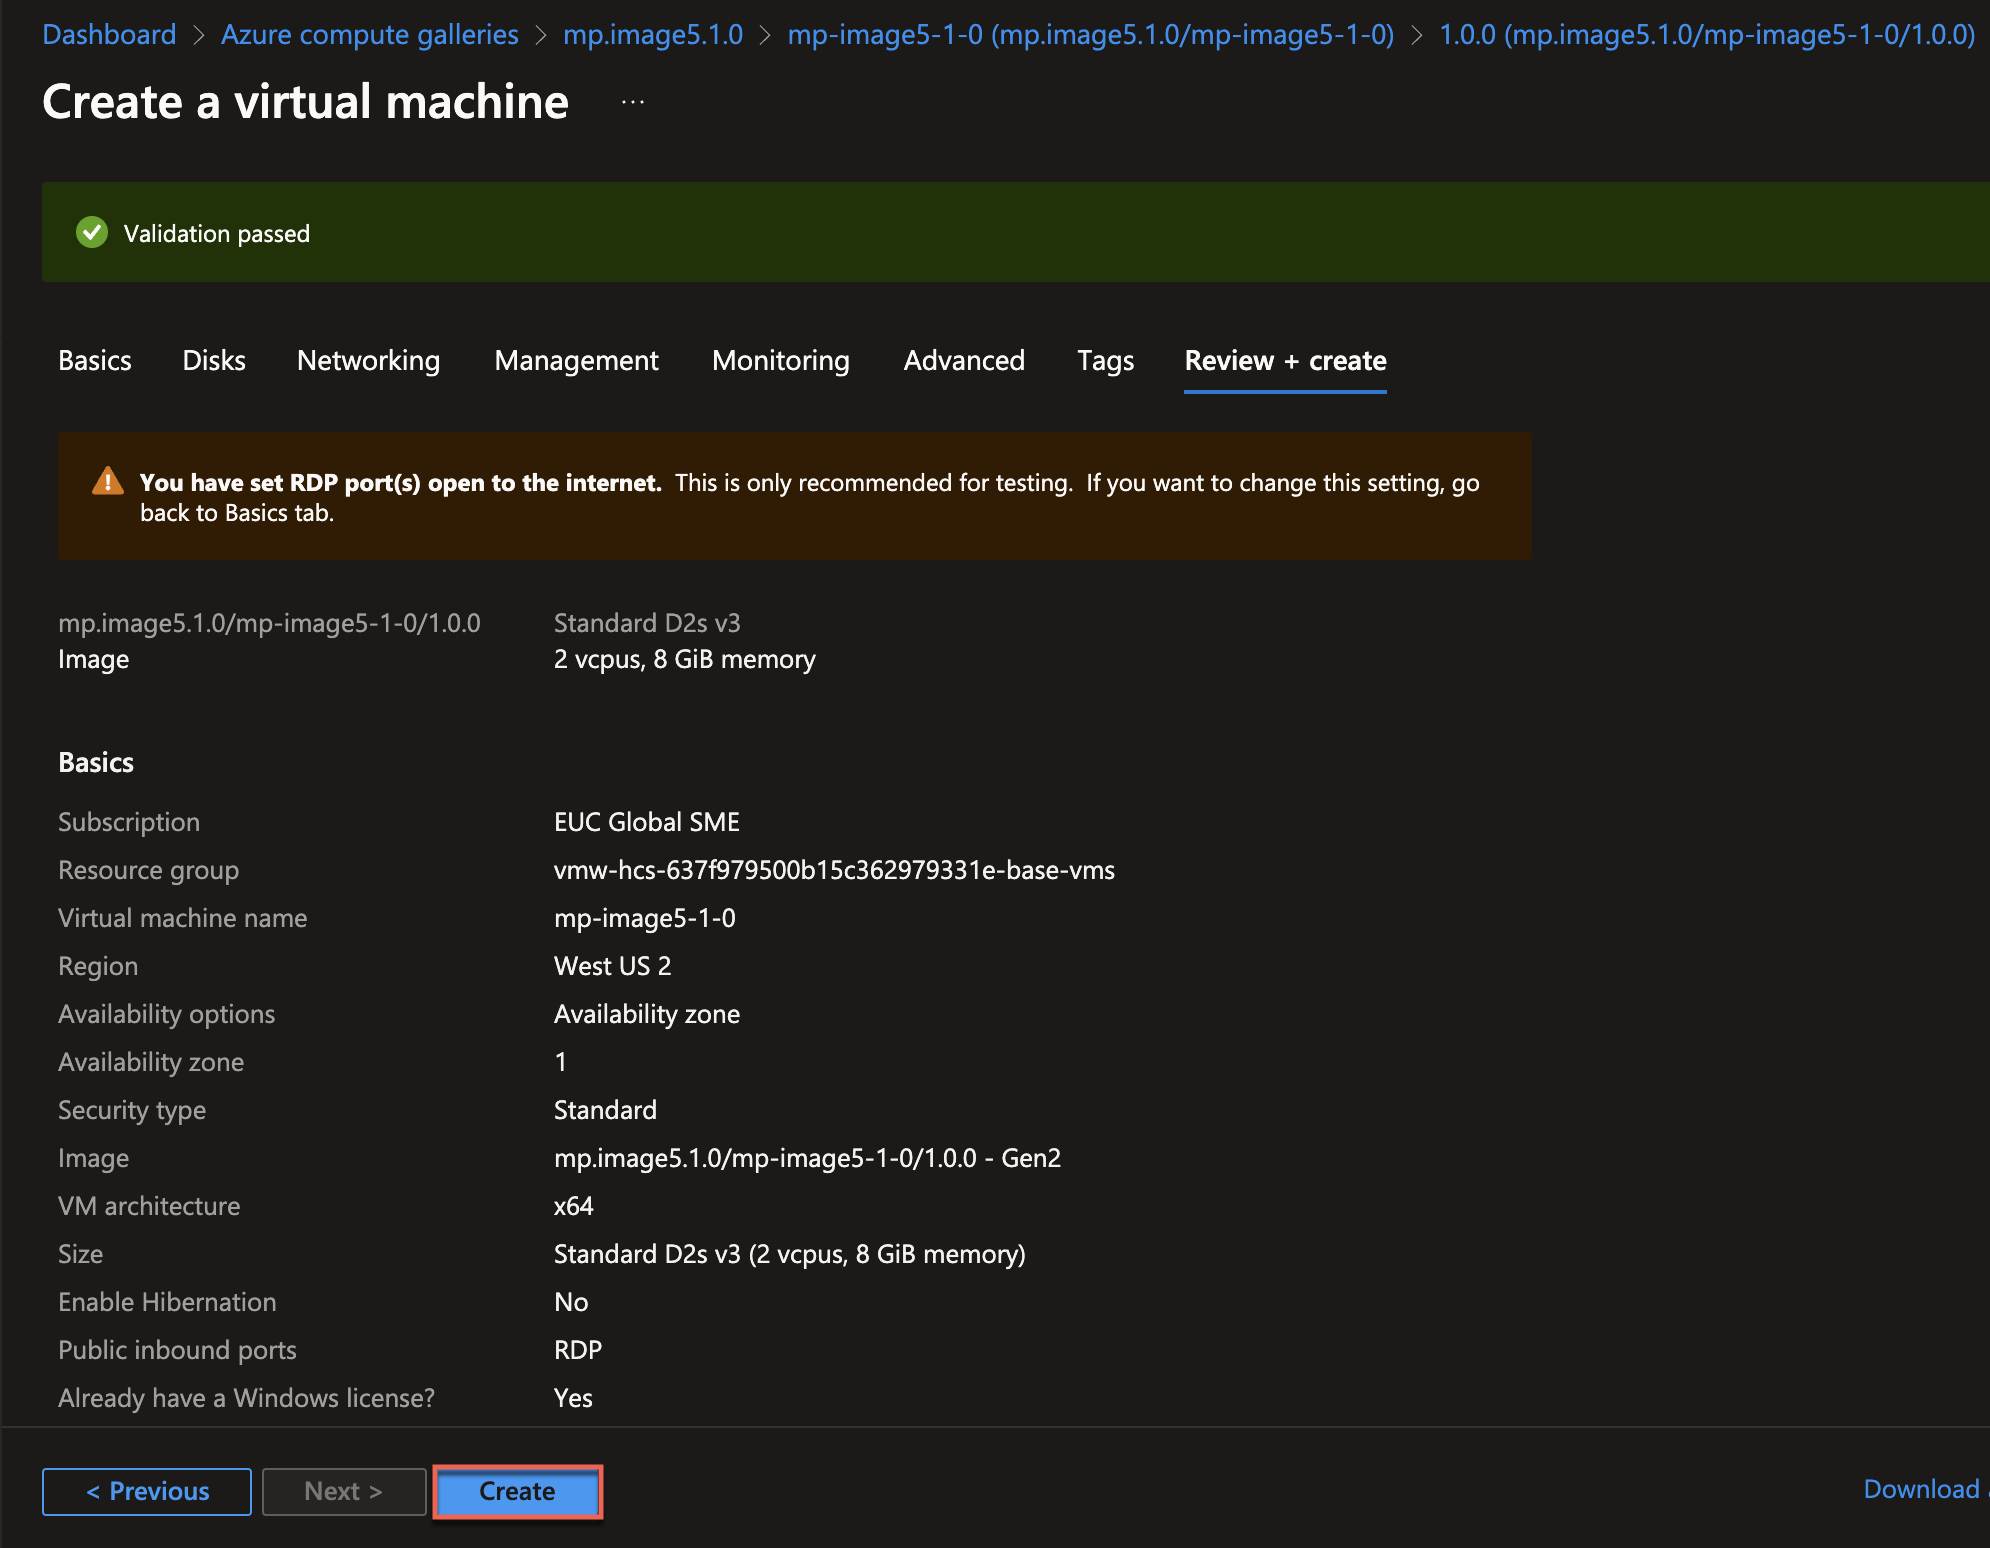The width and height of the screenshot is (1990, 1548).
Task: Click the Create a virtual machine title
Action: tap(306, 102)
